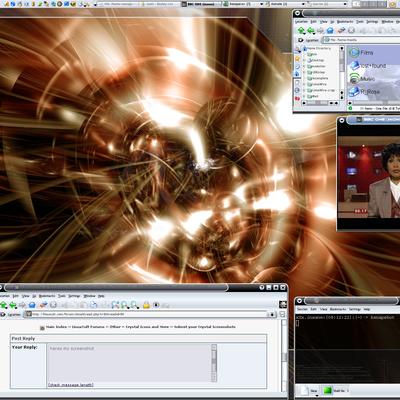This screenshot has width=400, height=400.
Task: Open the Tools menu in the web browser
Action: (62, 296)
